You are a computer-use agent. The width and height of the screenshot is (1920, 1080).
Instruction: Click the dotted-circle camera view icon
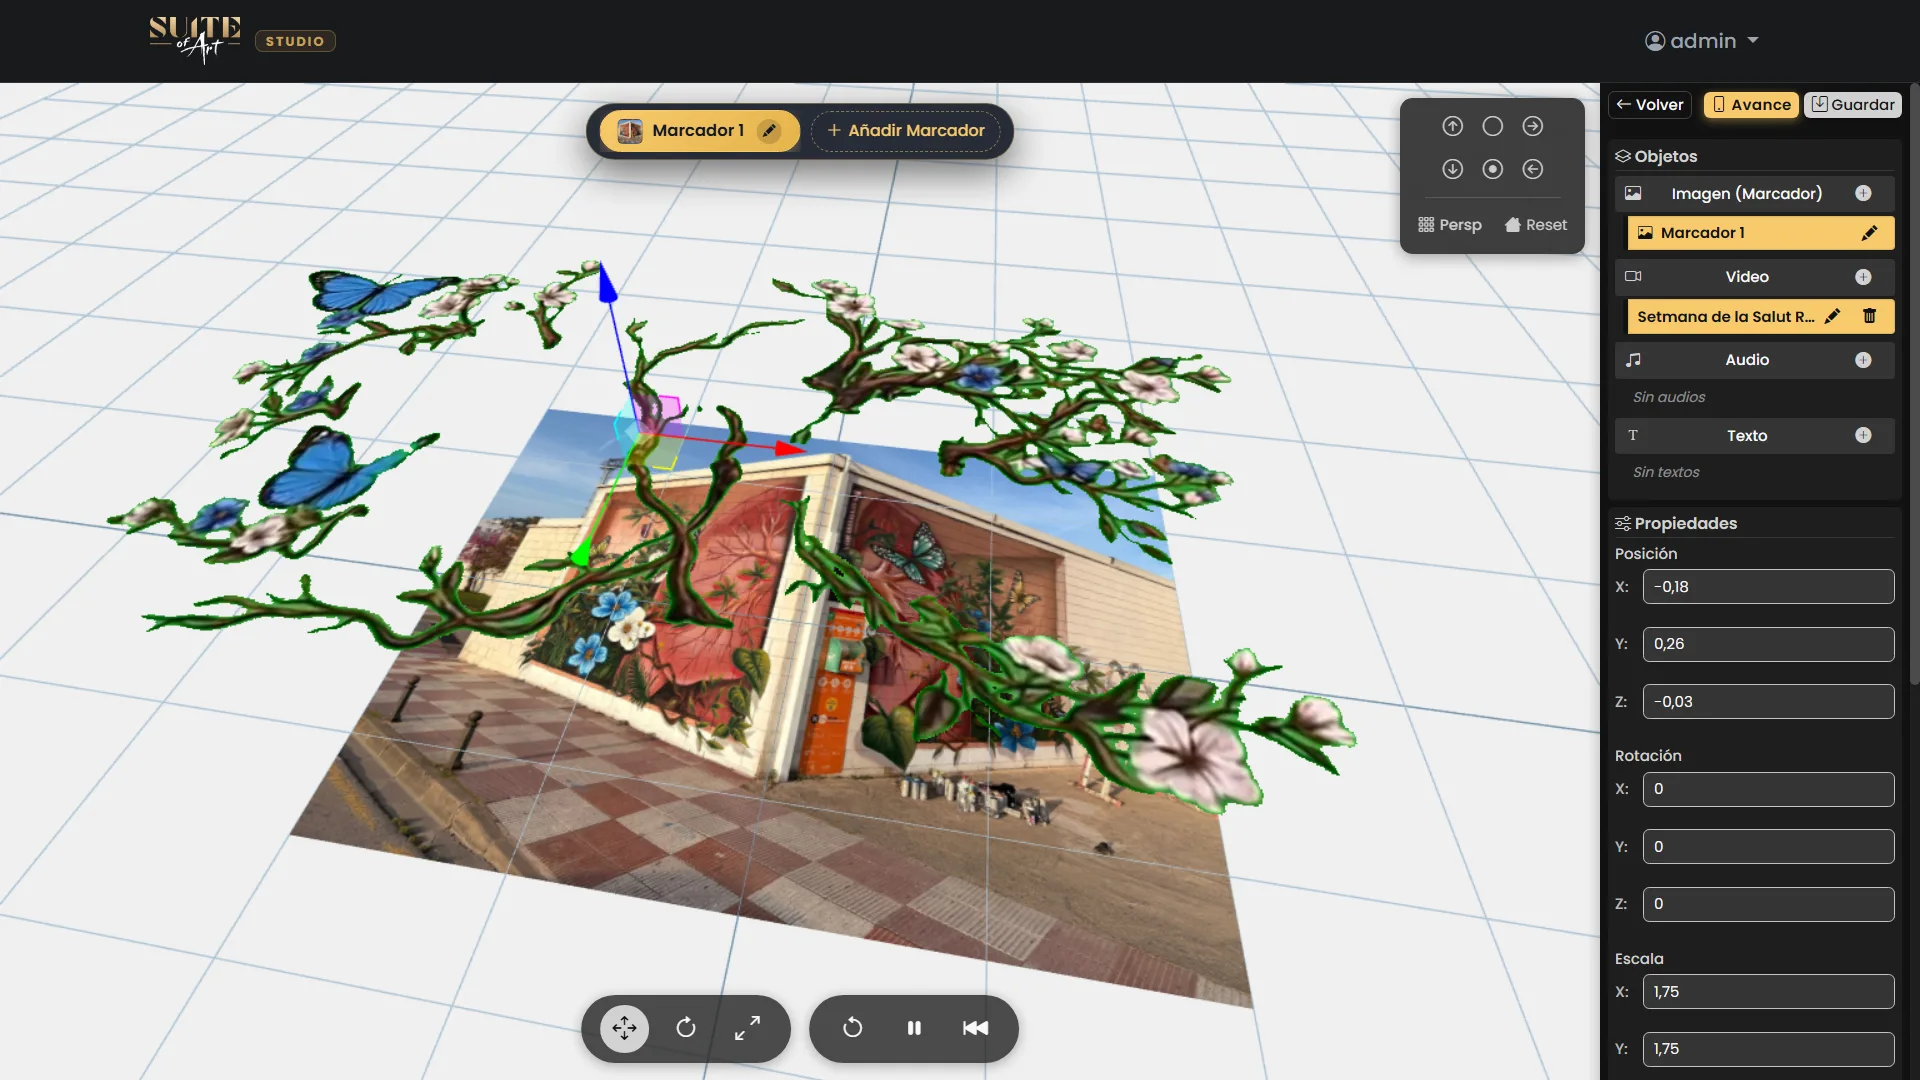point(1492,169)
